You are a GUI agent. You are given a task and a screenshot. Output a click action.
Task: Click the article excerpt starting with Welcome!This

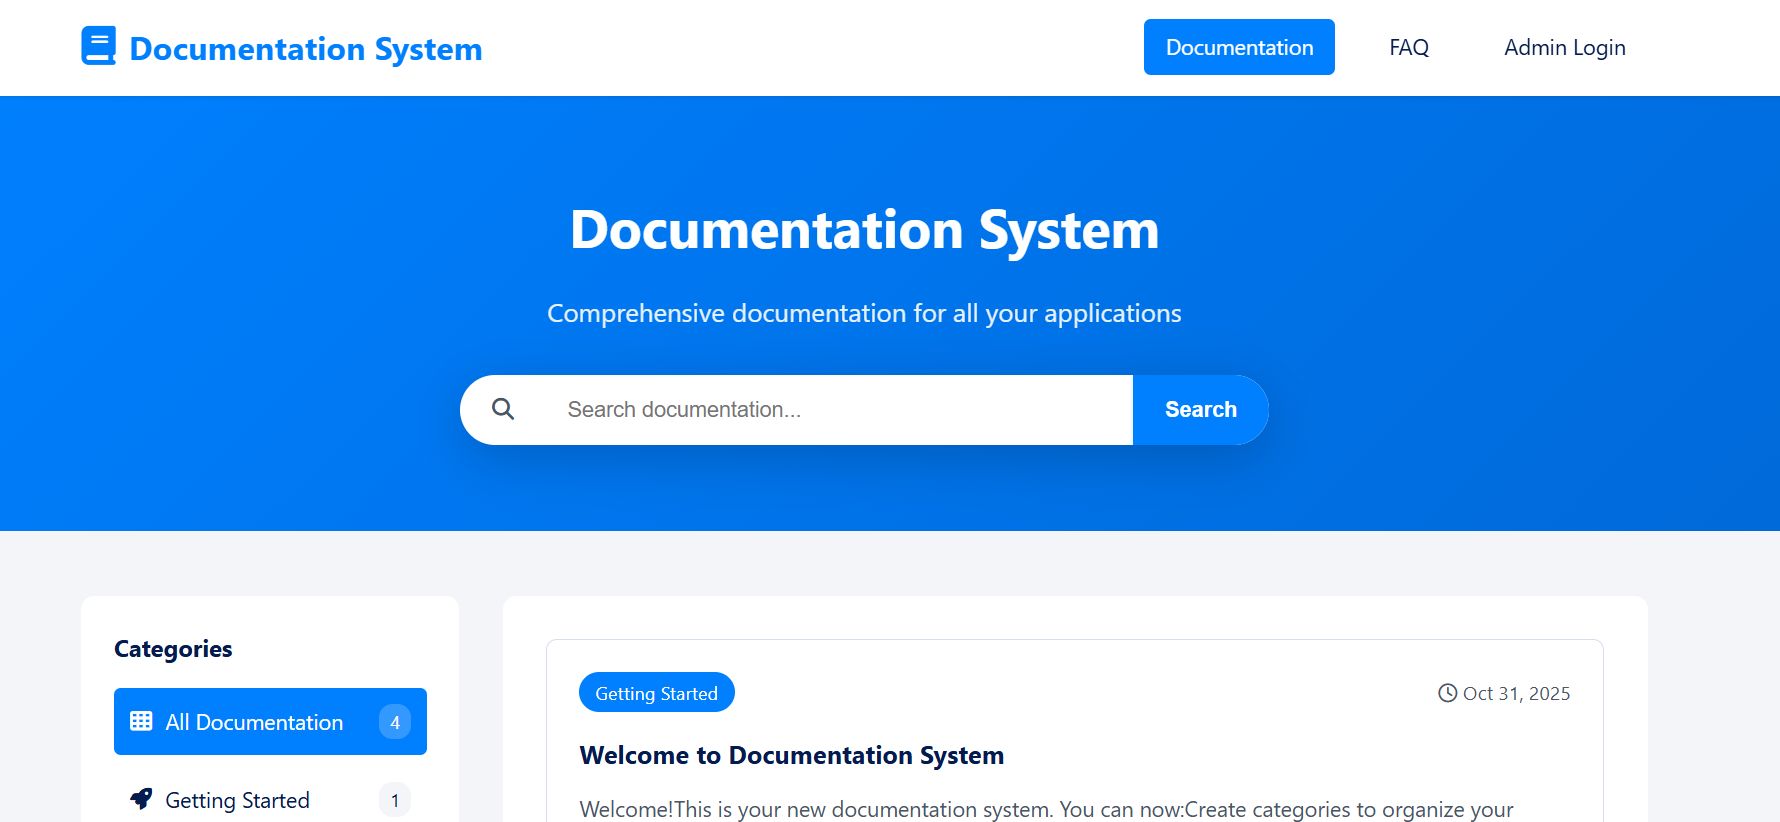click(1046, 809)
